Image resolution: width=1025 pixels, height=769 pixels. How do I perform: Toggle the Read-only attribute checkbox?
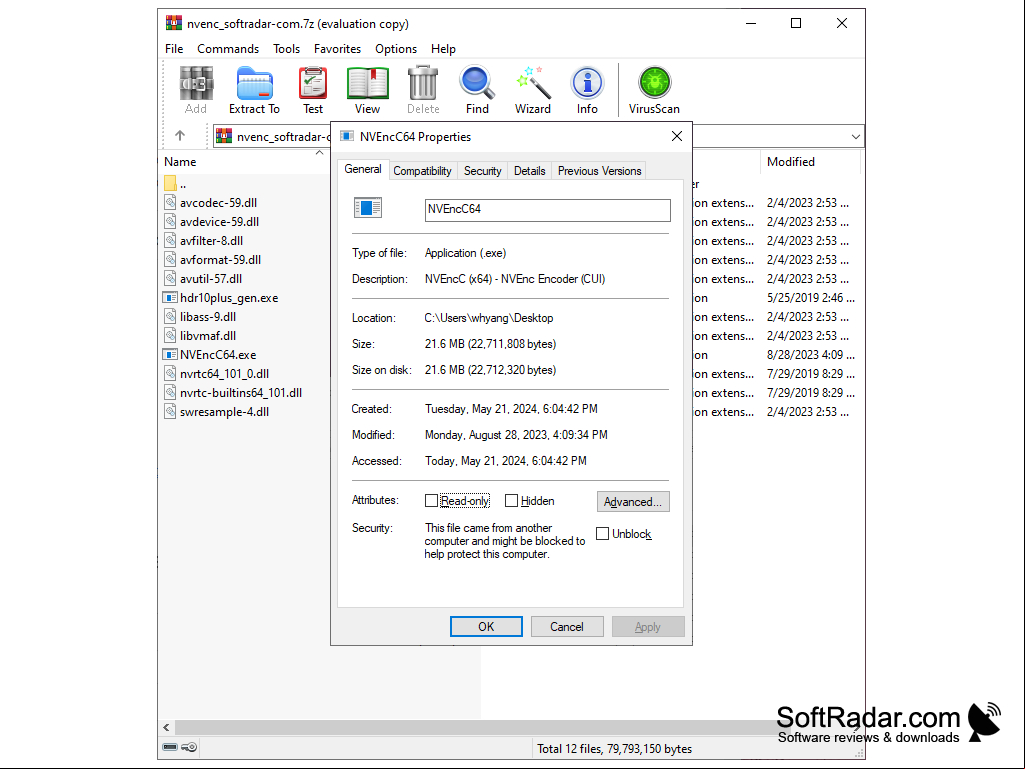point(431,501)
